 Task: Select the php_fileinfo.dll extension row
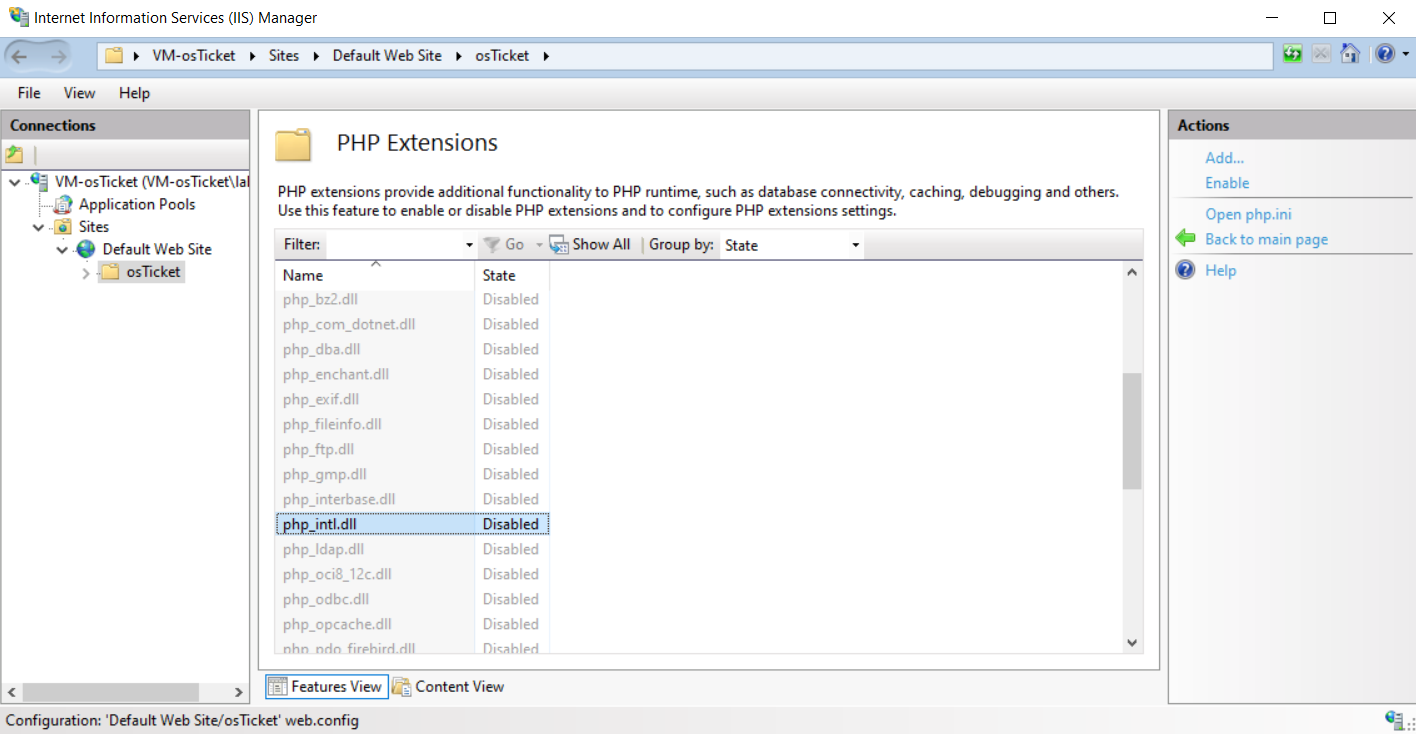click(412, 424)
